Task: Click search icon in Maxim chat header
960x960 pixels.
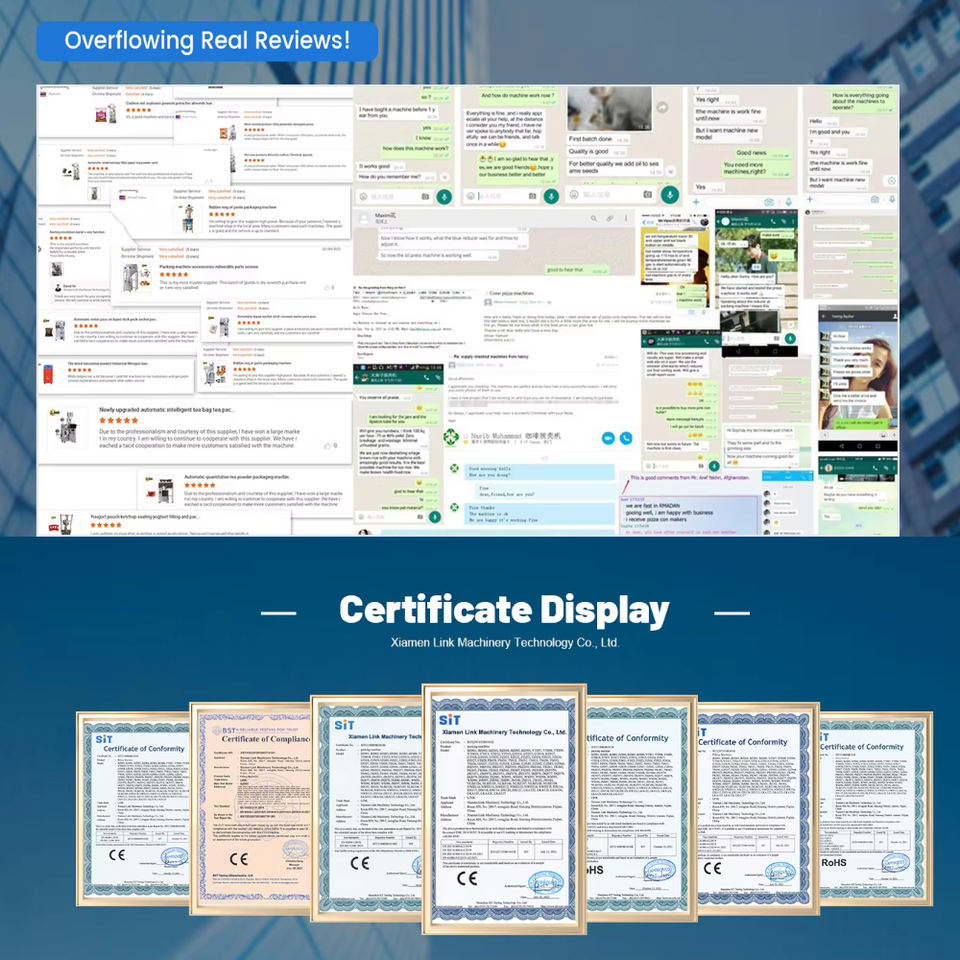Action: coord(593,218)
